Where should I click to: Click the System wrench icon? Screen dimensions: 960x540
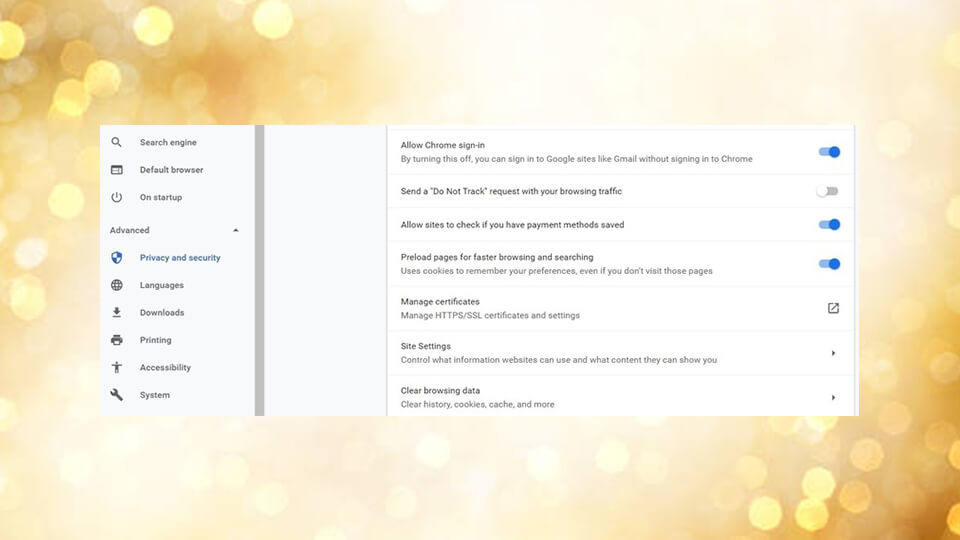(x=116, y=395)
